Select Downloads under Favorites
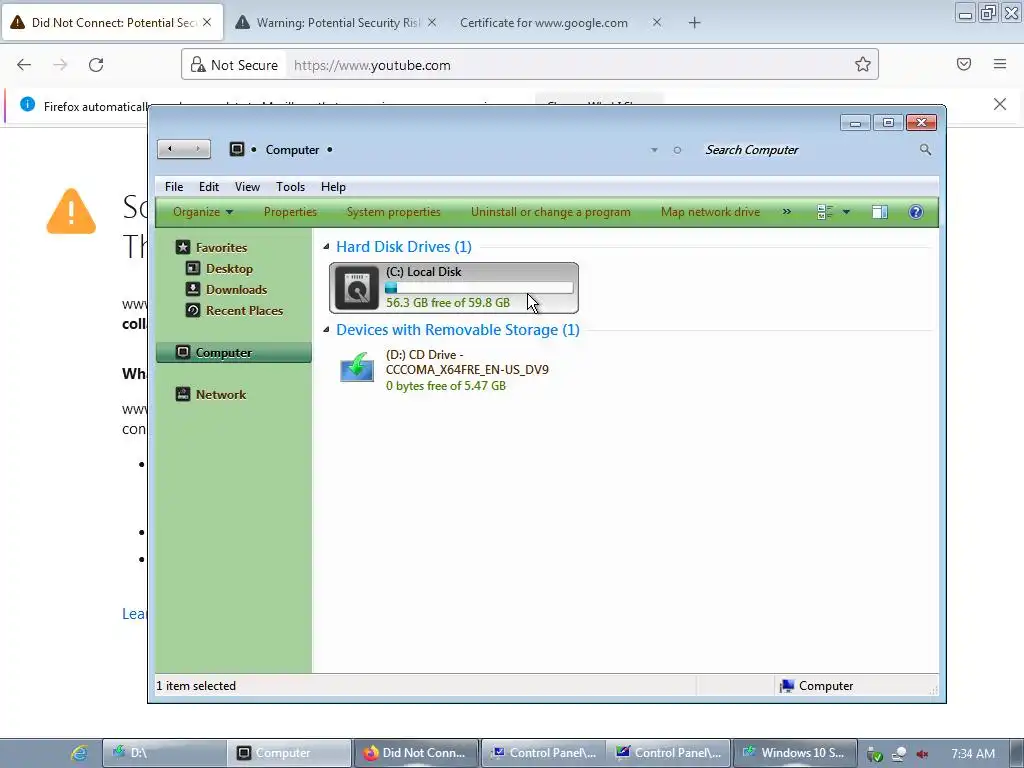This screenshot has height=768, width=1024. tap(236, 289)
